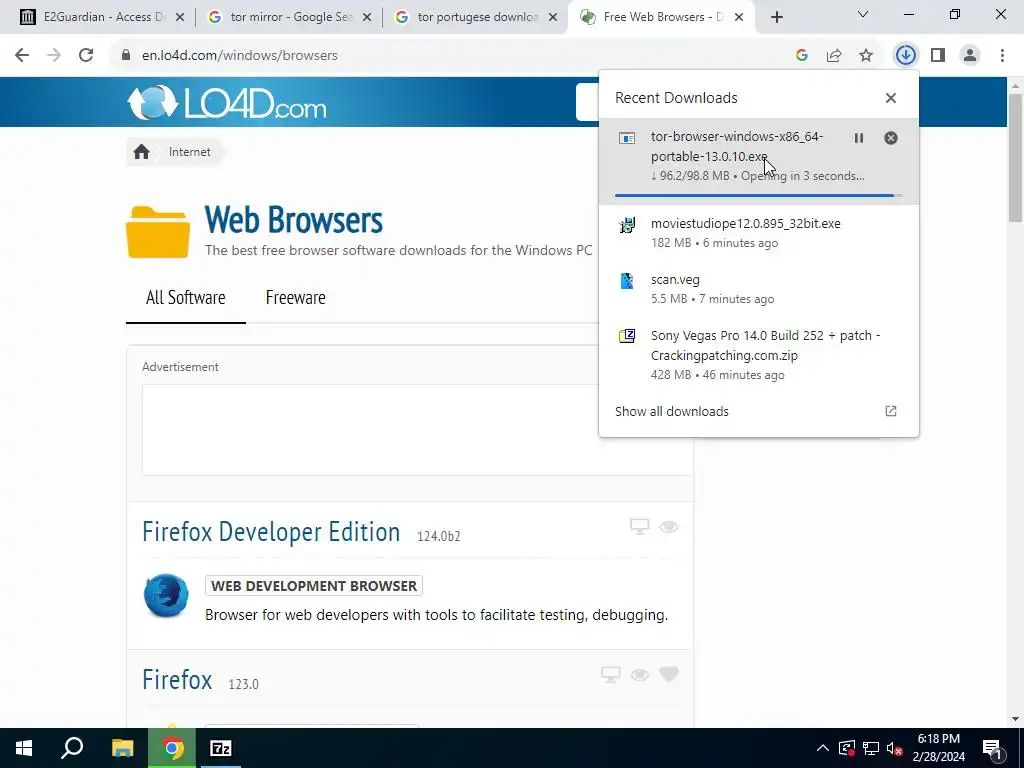Click the download progress bar
The height and width of the screenshot is (768, 1024).
tap(759, 195)
